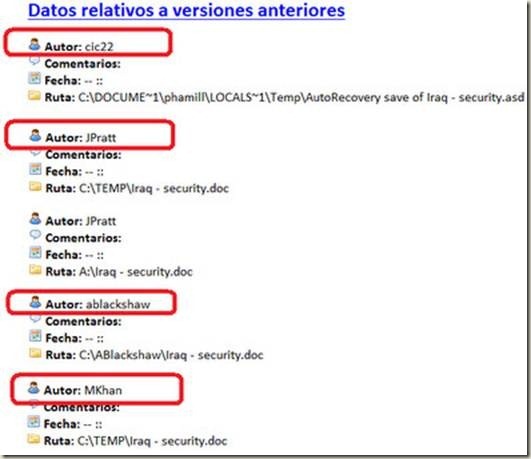Click the path C:\ABlackshaw\Iraq - security.doc

(x=171, y=355)
